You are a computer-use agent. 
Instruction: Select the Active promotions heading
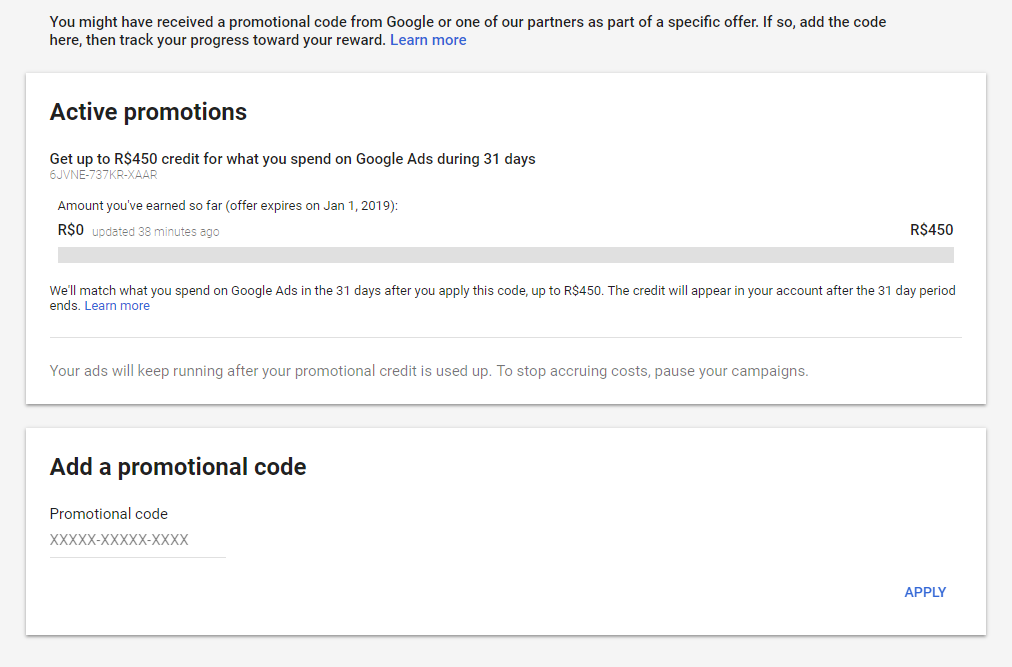148,112
